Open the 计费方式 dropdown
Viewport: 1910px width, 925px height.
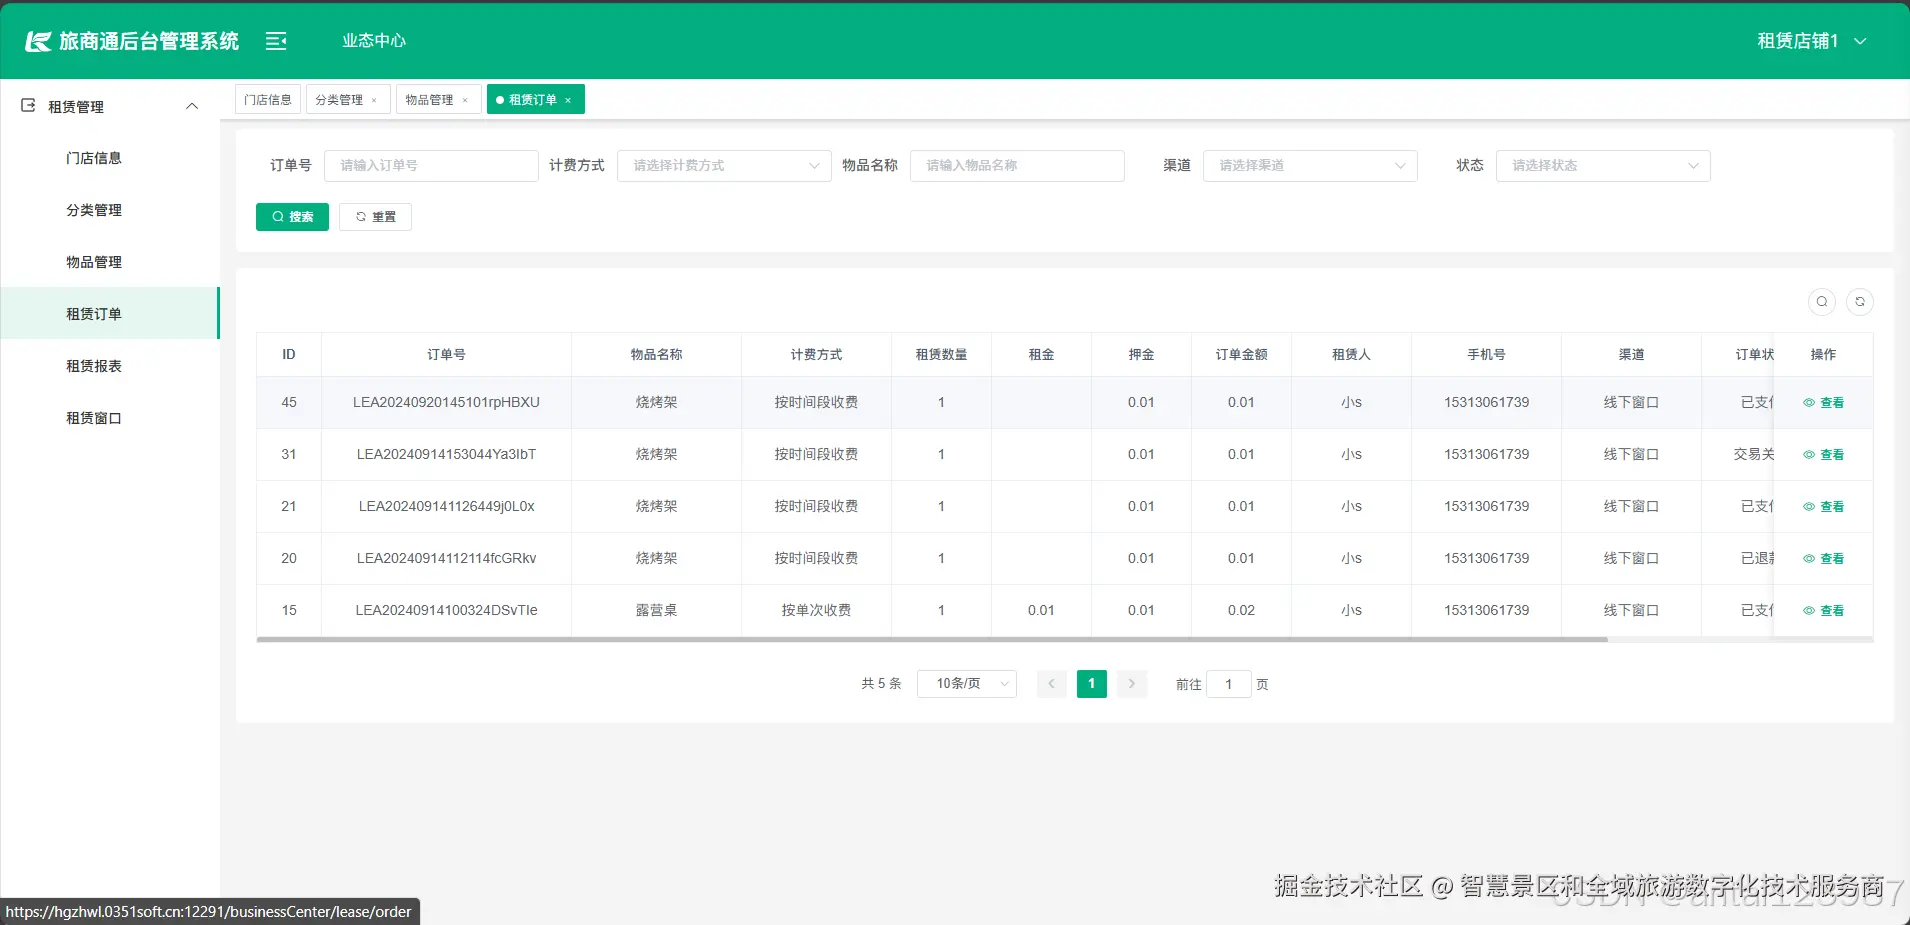[724, 166]
